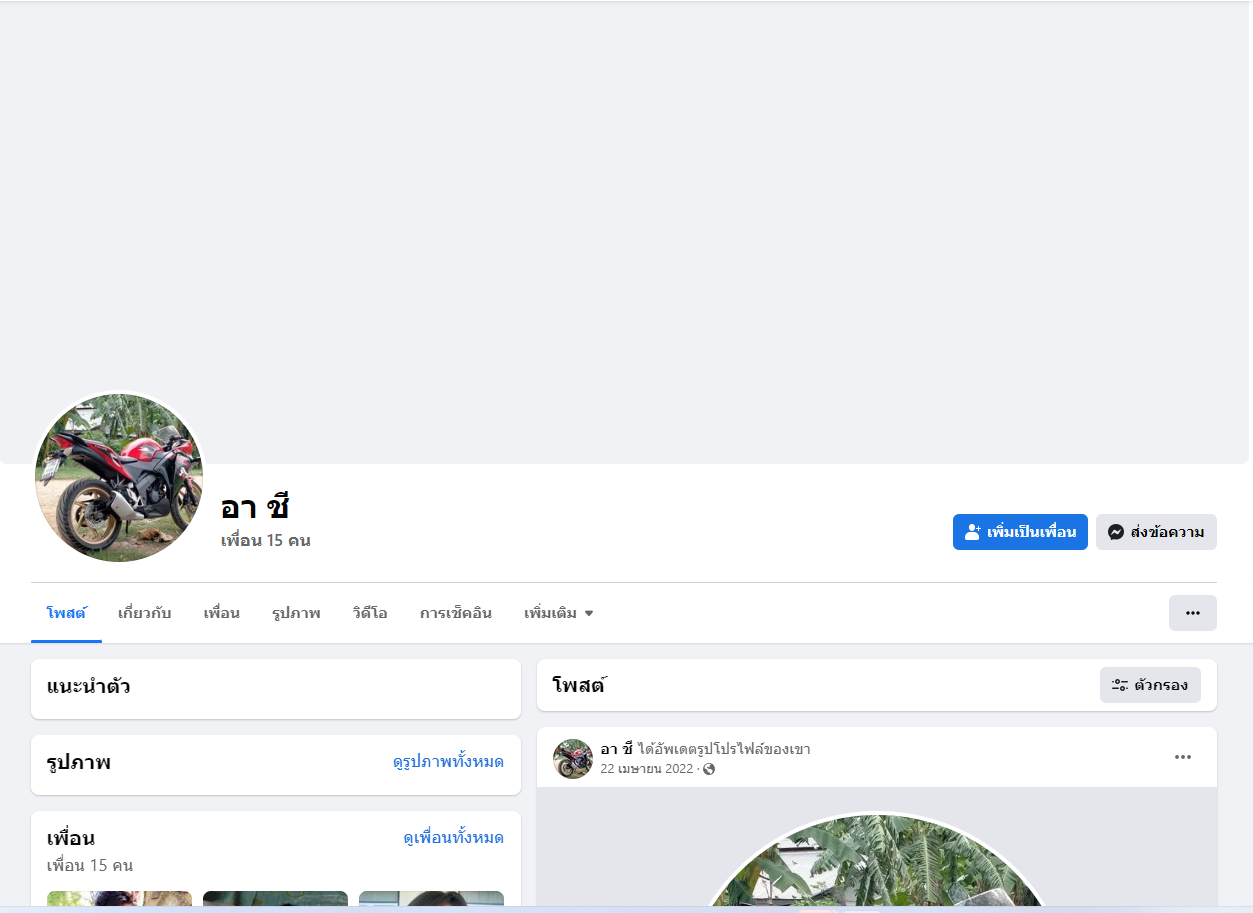Image resolution: width=1253 pixels, height=913 pixels.
Task: Click ดูเพื่อนทั้งหมด link
Action: tap(454, 837)
